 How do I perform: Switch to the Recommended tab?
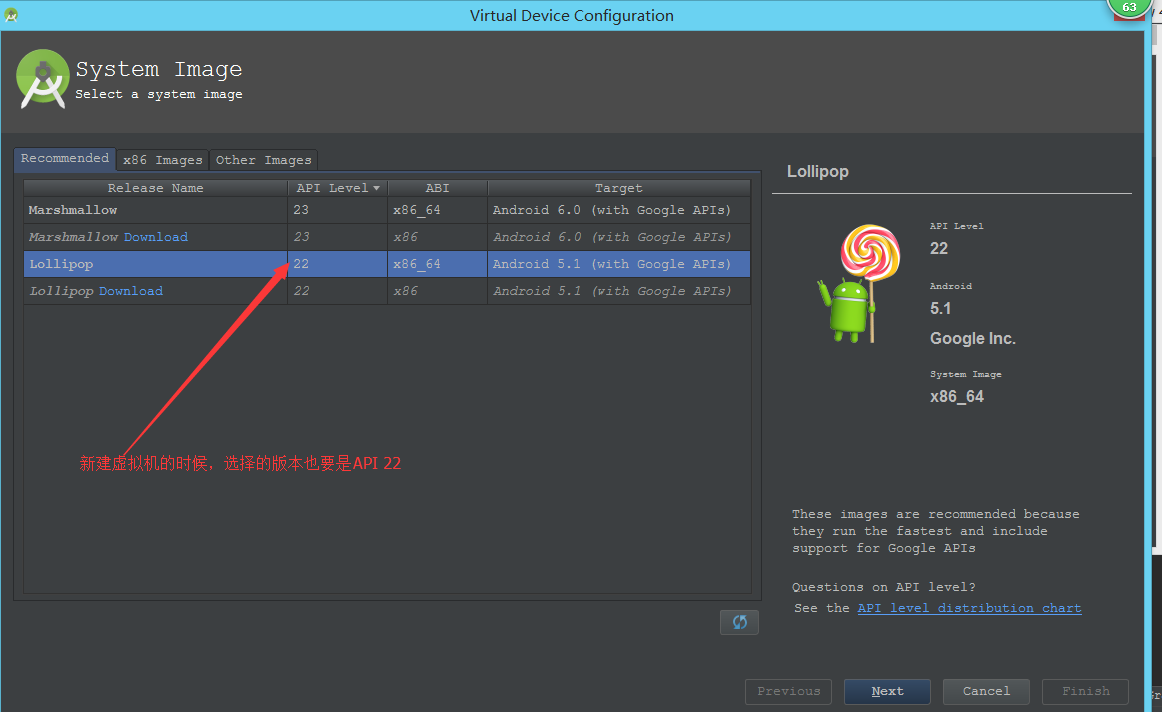[64, 159]
